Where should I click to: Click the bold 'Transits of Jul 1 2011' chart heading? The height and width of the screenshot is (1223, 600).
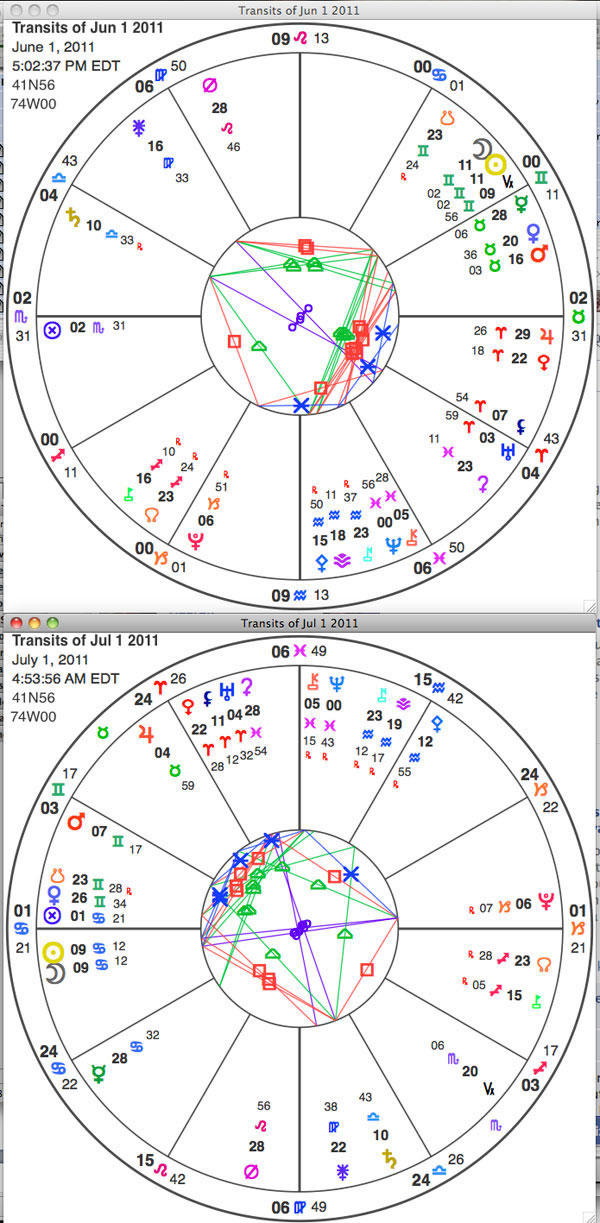[86, 642]
